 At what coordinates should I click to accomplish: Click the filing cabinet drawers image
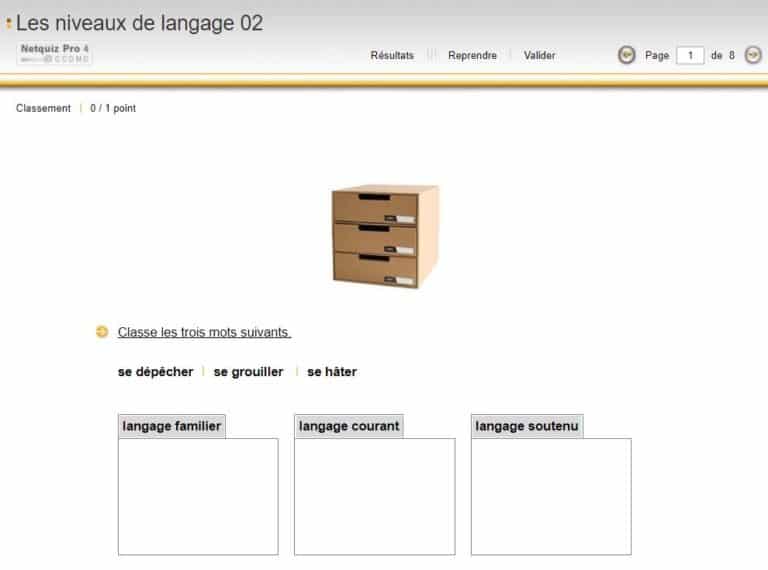coord(384,236)
